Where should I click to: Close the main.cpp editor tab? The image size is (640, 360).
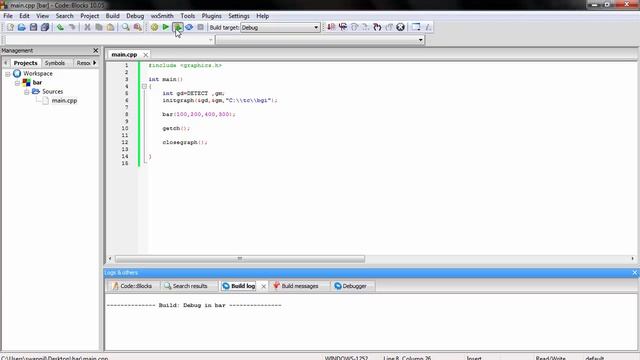click(145, 55)
